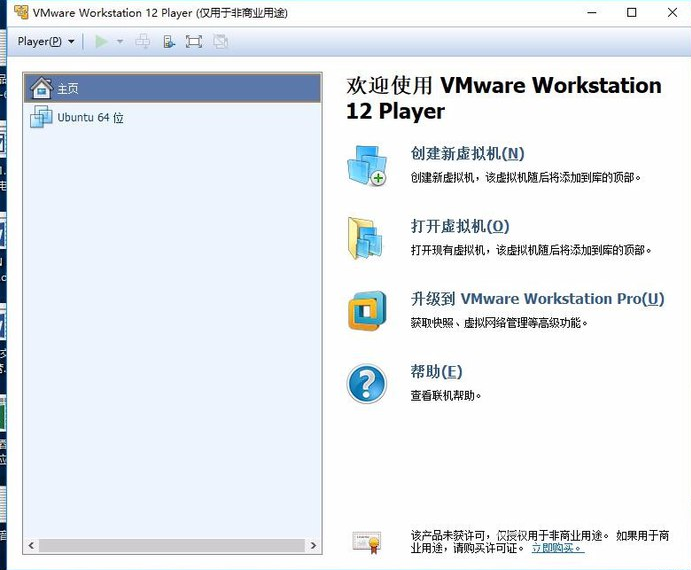
Task: Click the green power-on play button
Action: pyautogui.click(x=101, y=42)
